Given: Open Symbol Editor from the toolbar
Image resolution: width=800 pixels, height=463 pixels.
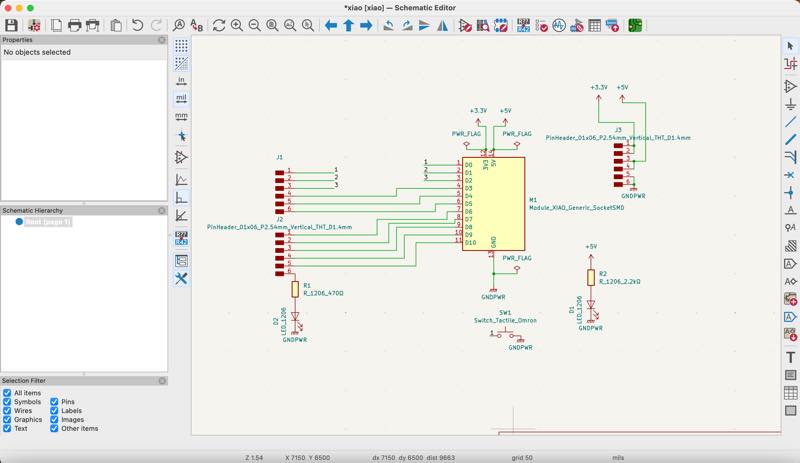Looking at the screenshot, I should pos(465,25).
